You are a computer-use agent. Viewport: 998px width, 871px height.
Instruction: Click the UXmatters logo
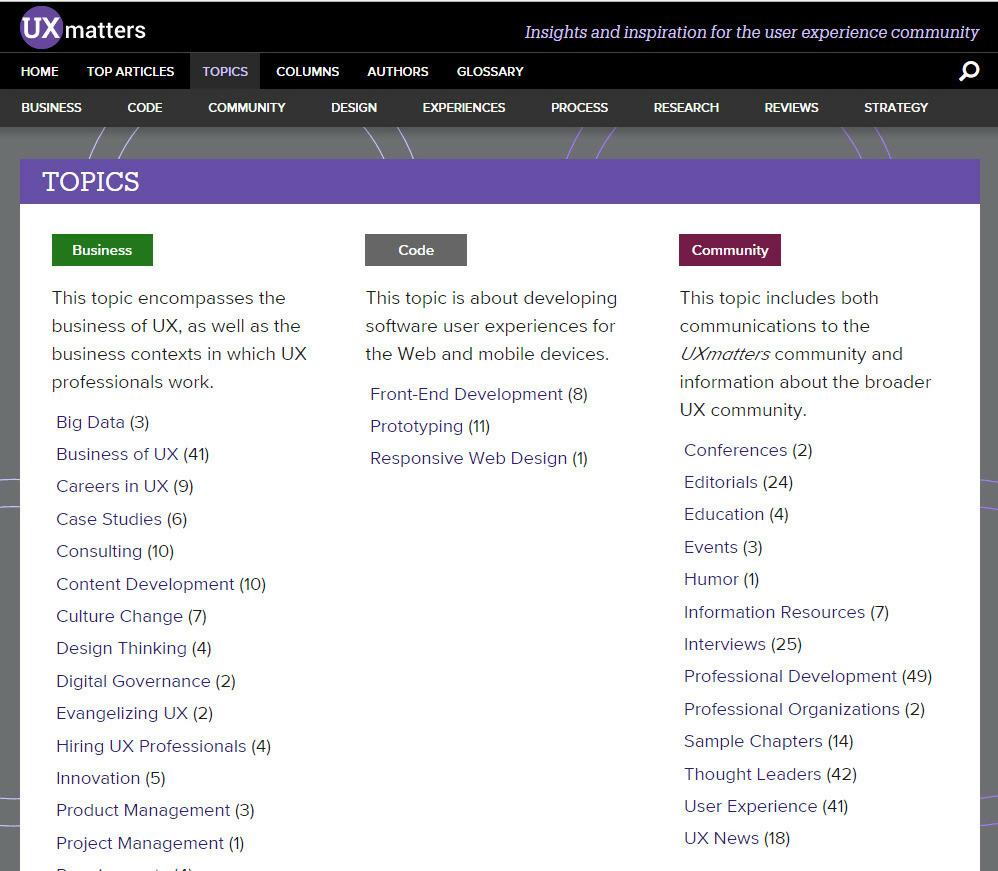click(x=83, y=29)
